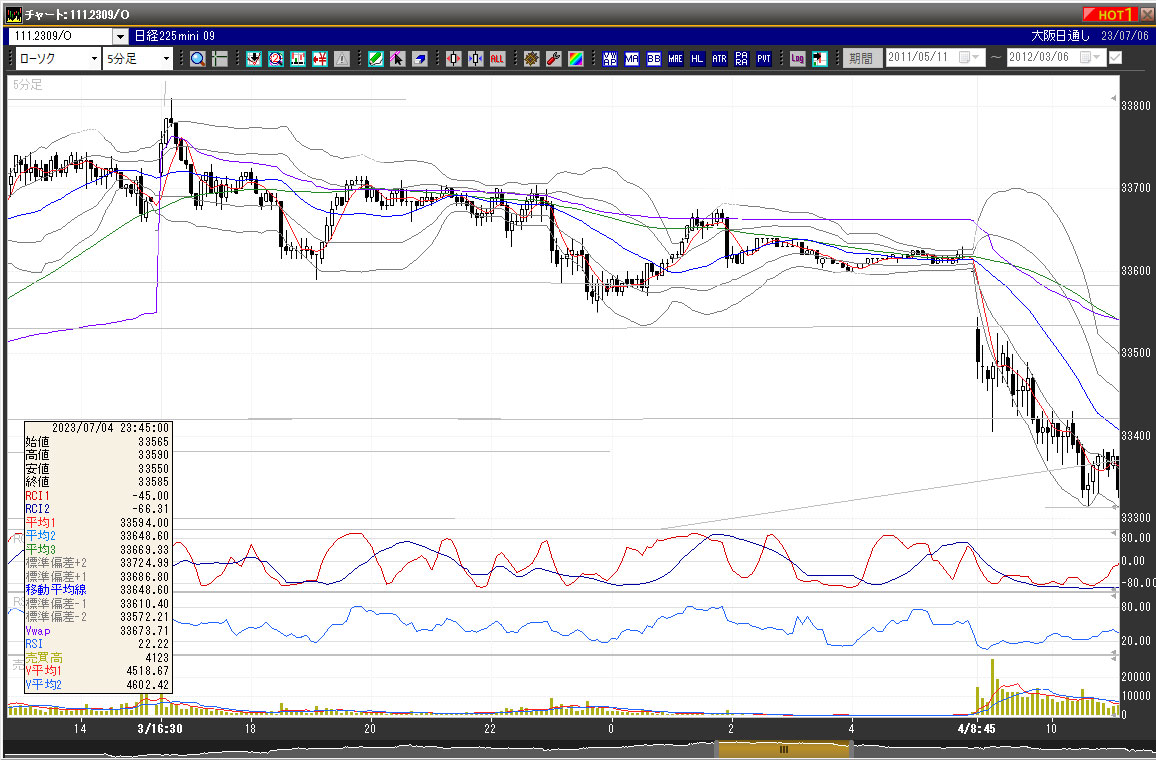Click the 4/8:45 time axis label

pos(977,728)
